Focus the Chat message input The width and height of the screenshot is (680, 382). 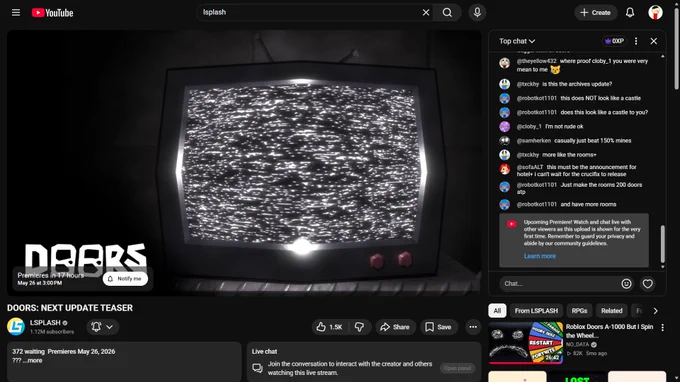coord(559,284)
